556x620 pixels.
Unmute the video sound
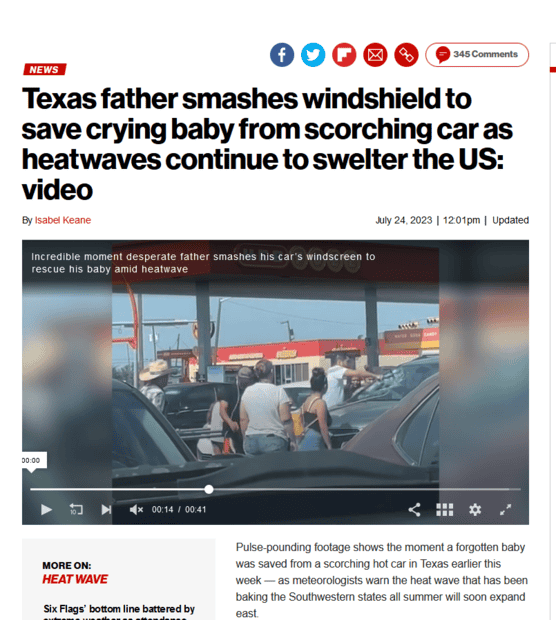click(136, 510)
